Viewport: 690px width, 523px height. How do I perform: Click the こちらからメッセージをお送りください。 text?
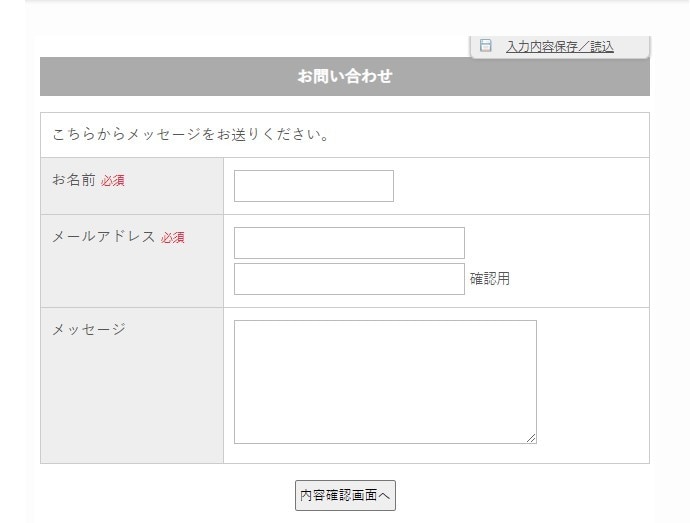191,134
